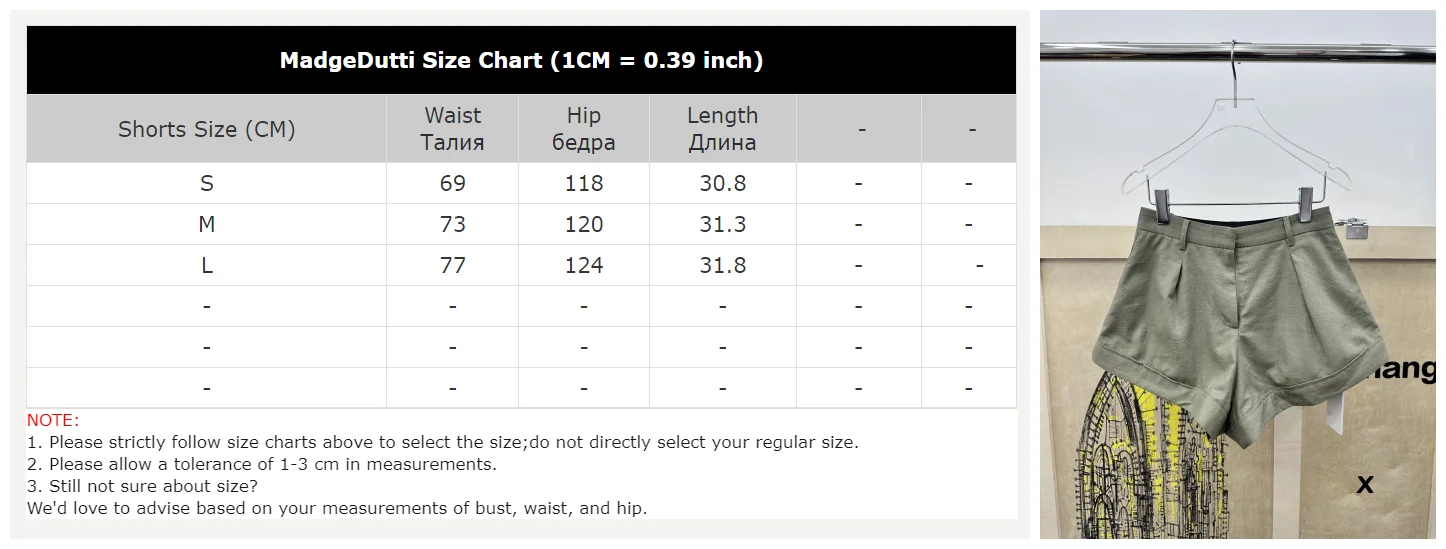This screenshot has height=549, width=1446.
Task: Click length value 30.8 in the chart
Action: [722, 183]
